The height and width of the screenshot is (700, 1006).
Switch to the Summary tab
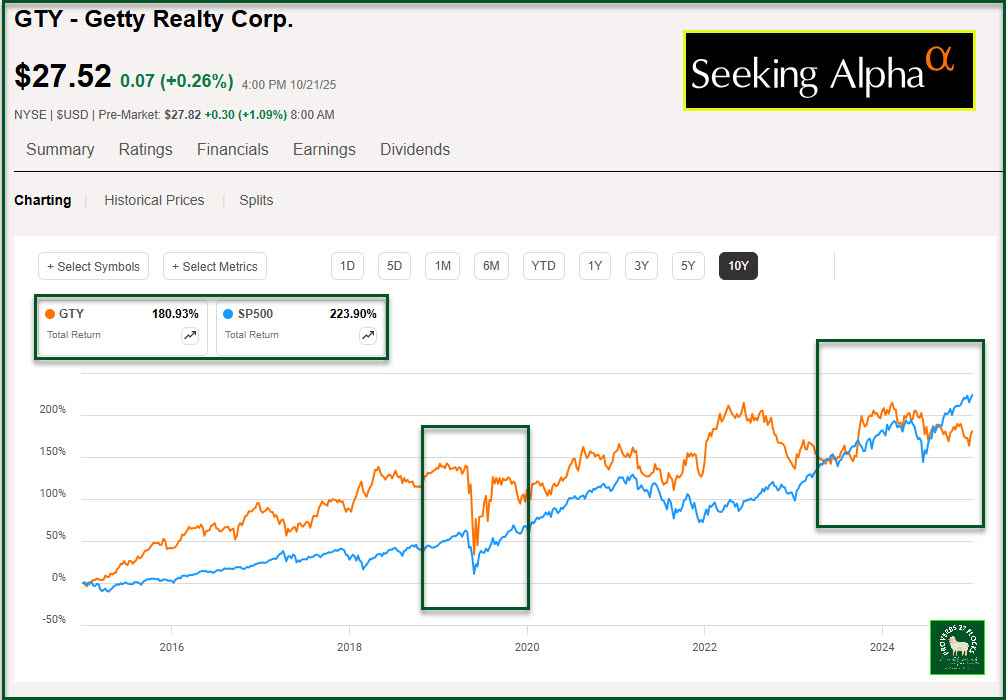60,150
